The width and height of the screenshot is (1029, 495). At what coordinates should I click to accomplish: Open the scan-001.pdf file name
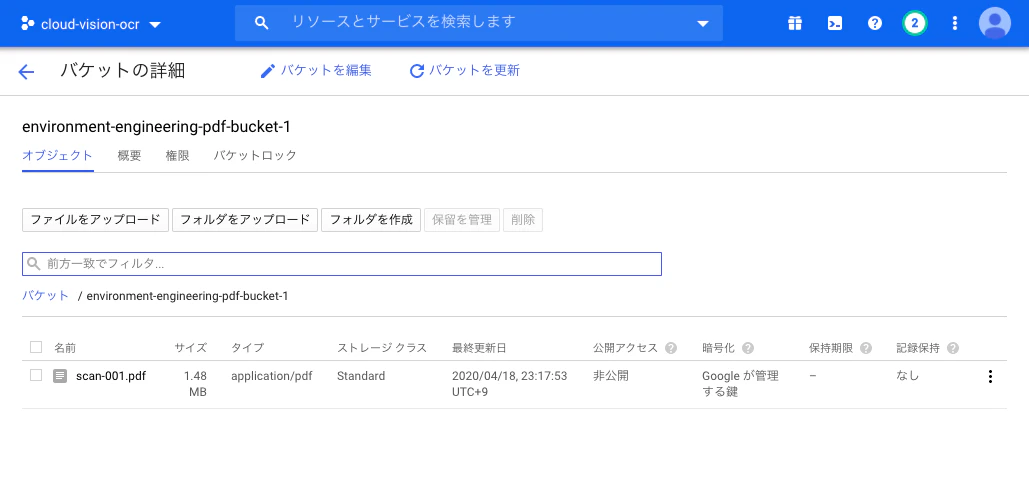pyautogui.click(x=111, y=376)
